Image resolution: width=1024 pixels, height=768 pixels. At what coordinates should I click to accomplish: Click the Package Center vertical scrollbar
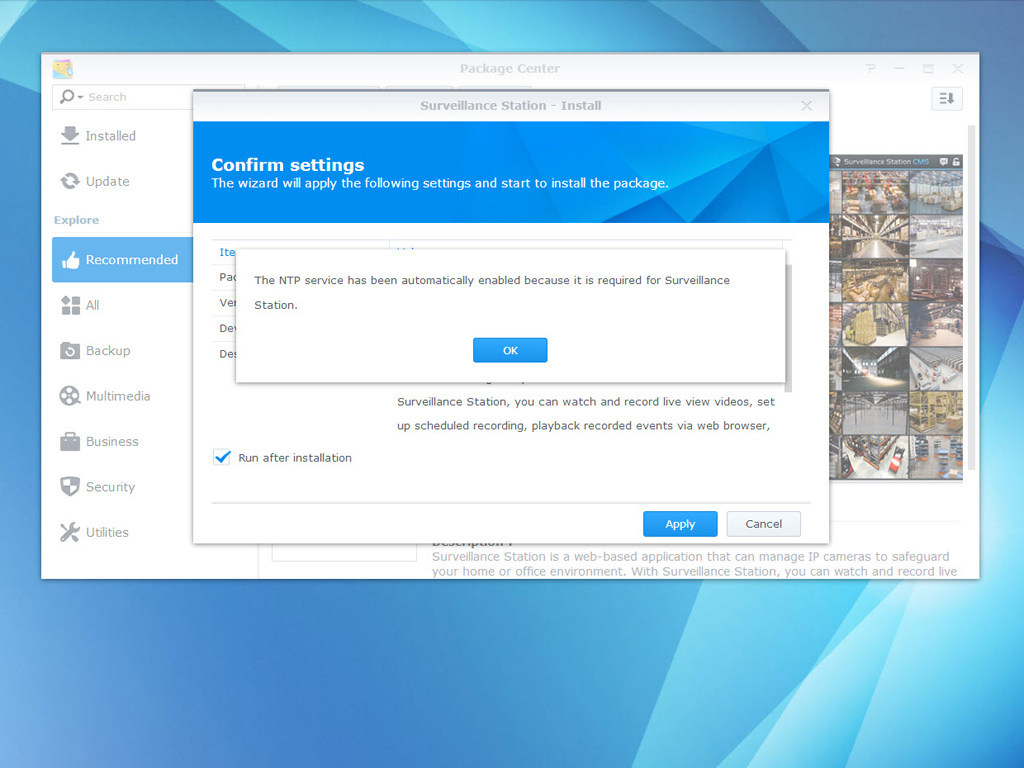971,297
